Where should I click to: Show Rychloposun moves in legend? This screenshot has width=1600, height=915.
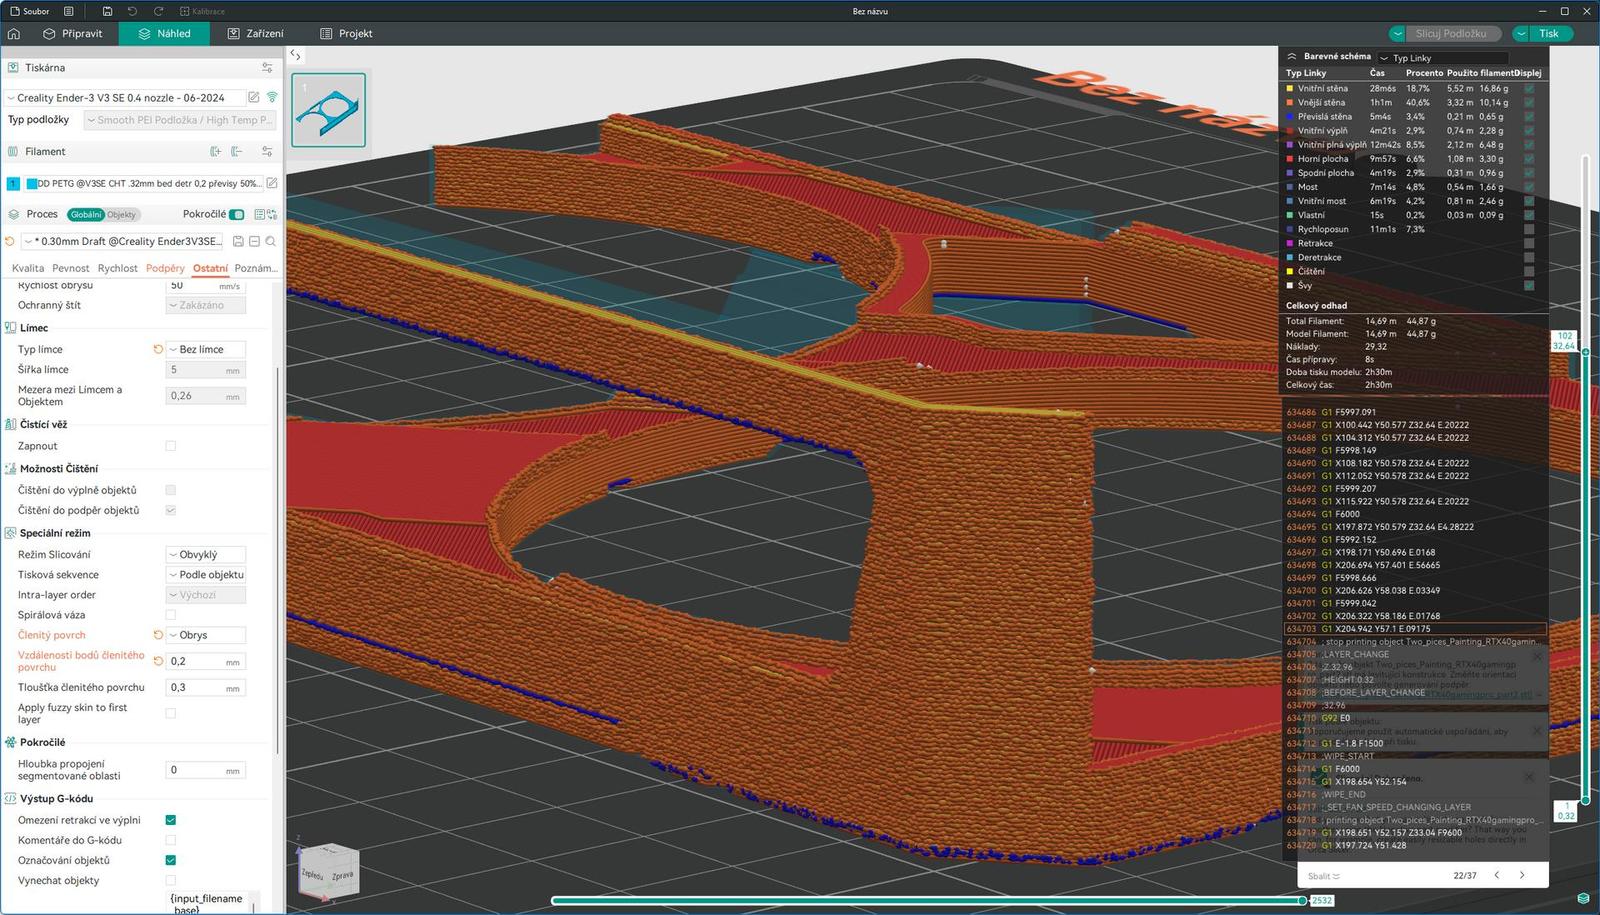coord(1529,229)
